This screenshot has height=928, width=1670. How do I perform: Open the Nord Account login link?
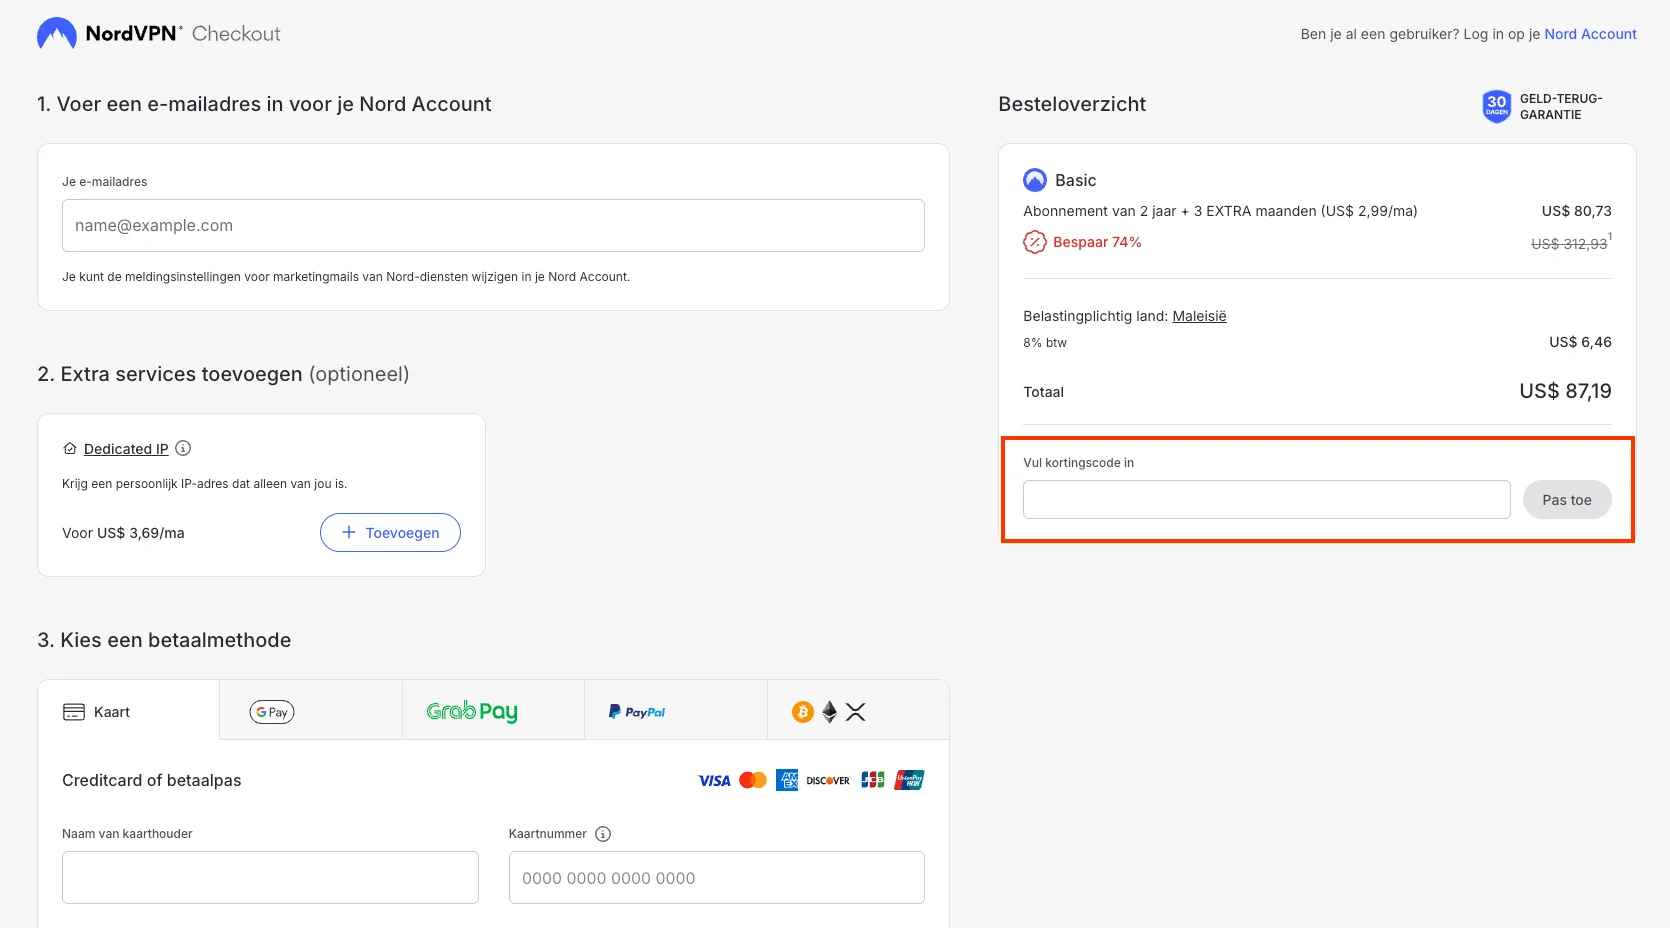click(1590, 34)
